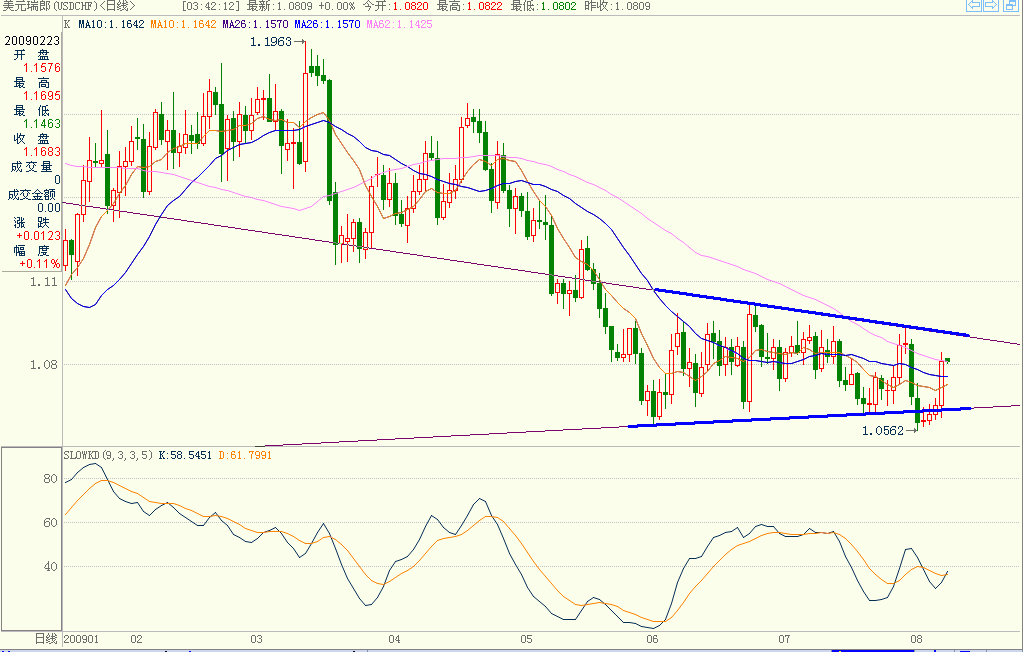Viewport: 1023px width, 652px height.
Task: Click the 1.0562 low price annotation
Action: click(883, 431)
